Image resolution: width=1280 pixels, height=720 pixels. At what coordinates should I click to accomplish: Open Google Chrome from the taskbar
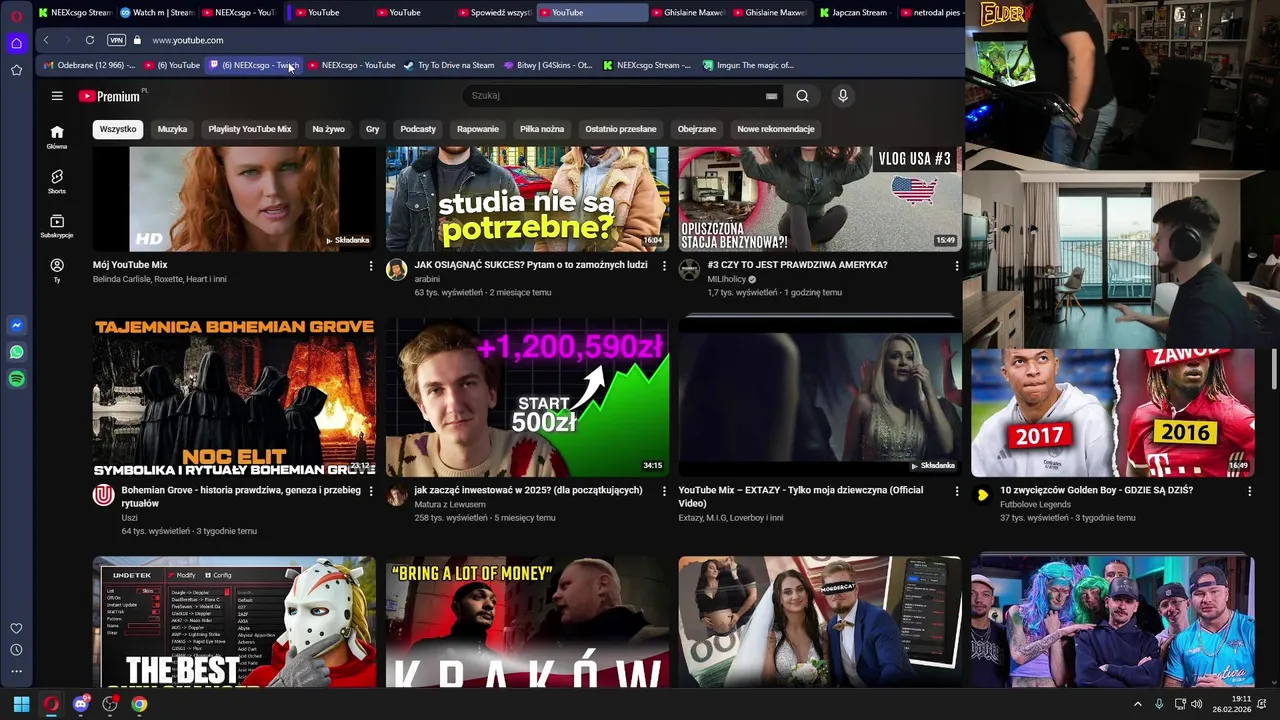coord(139,704)
